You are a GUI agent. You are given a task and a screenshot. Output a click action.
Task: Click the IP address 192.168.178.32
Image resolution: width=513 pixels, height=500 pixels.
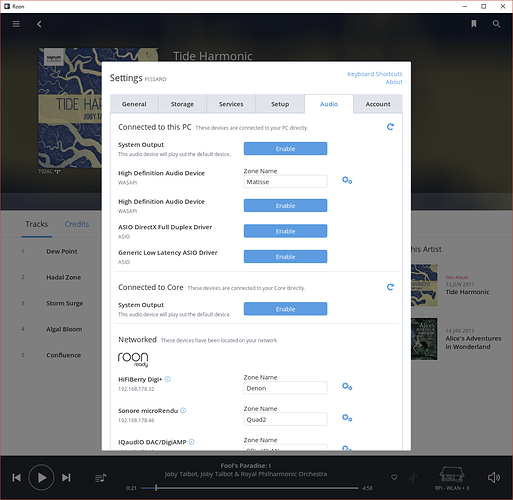click(x=136, y=389)
